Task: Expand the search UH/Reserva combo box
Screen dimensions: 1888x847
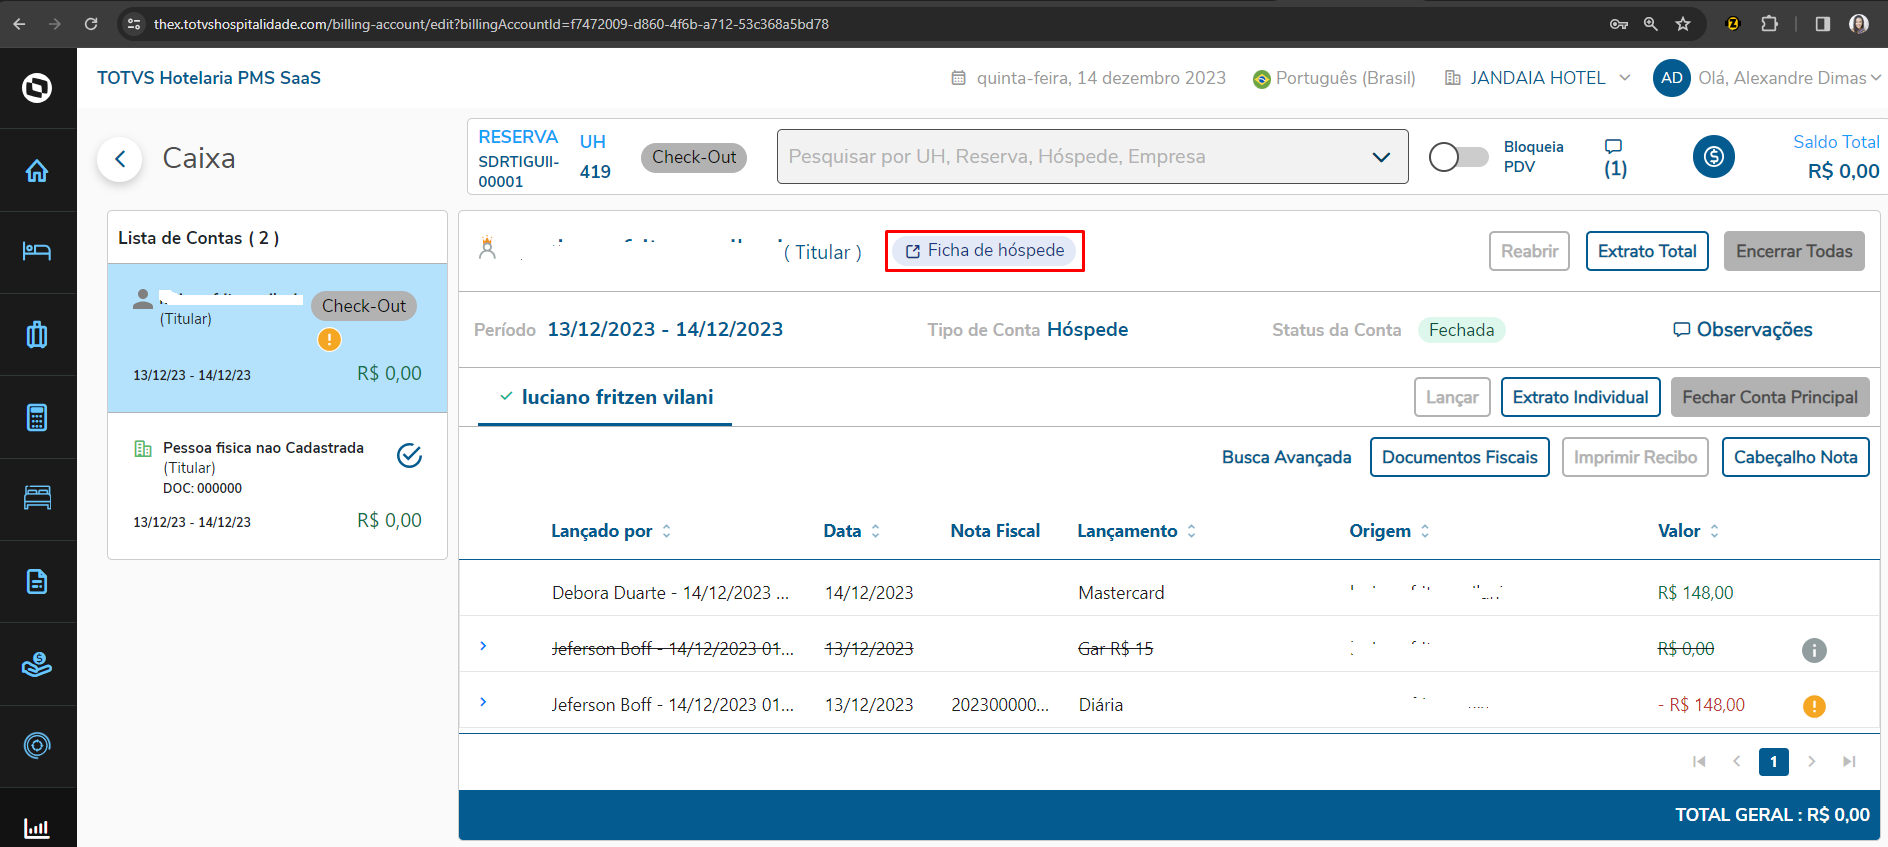Action: (x=1092, y=156)
